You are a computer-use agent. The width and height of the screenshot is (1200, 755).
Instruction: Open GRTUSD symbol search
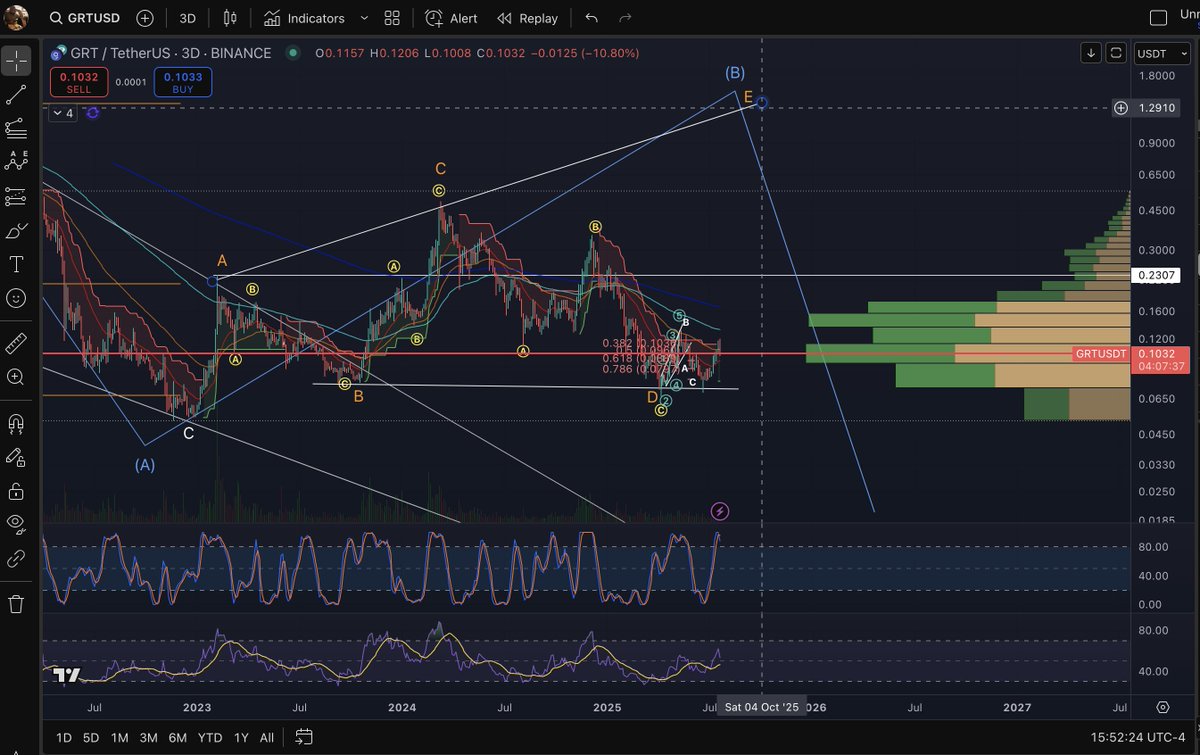click(x=86, y=18)
